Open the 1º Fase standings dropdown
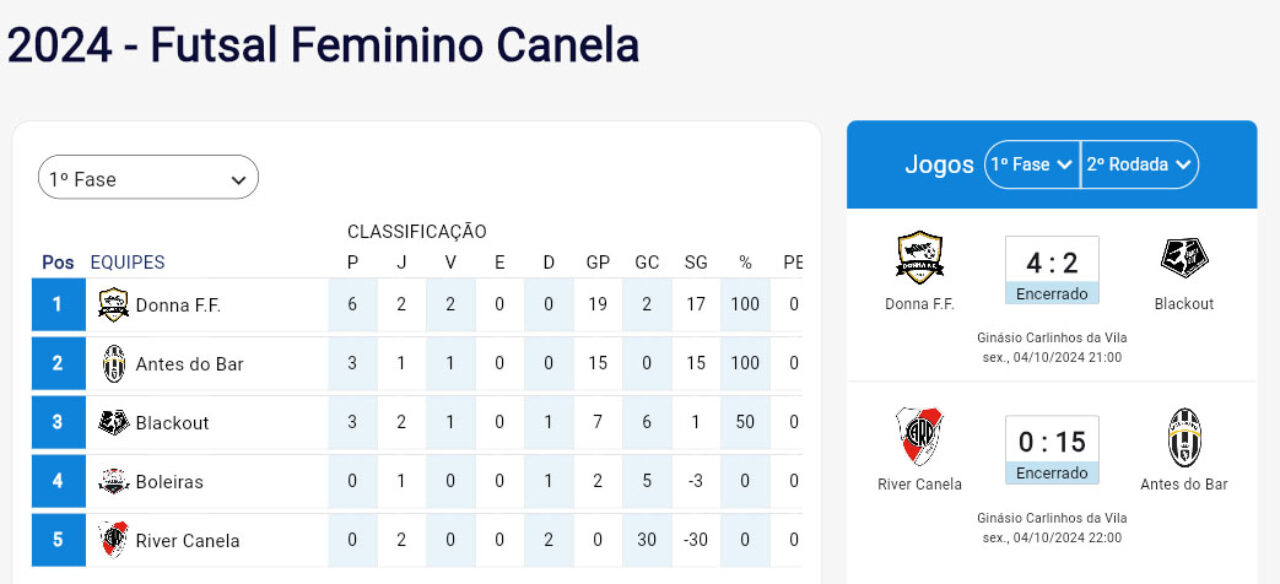The height and width of the screenshot is (584, 1280). pyautogui.click(x=148, y=178)
